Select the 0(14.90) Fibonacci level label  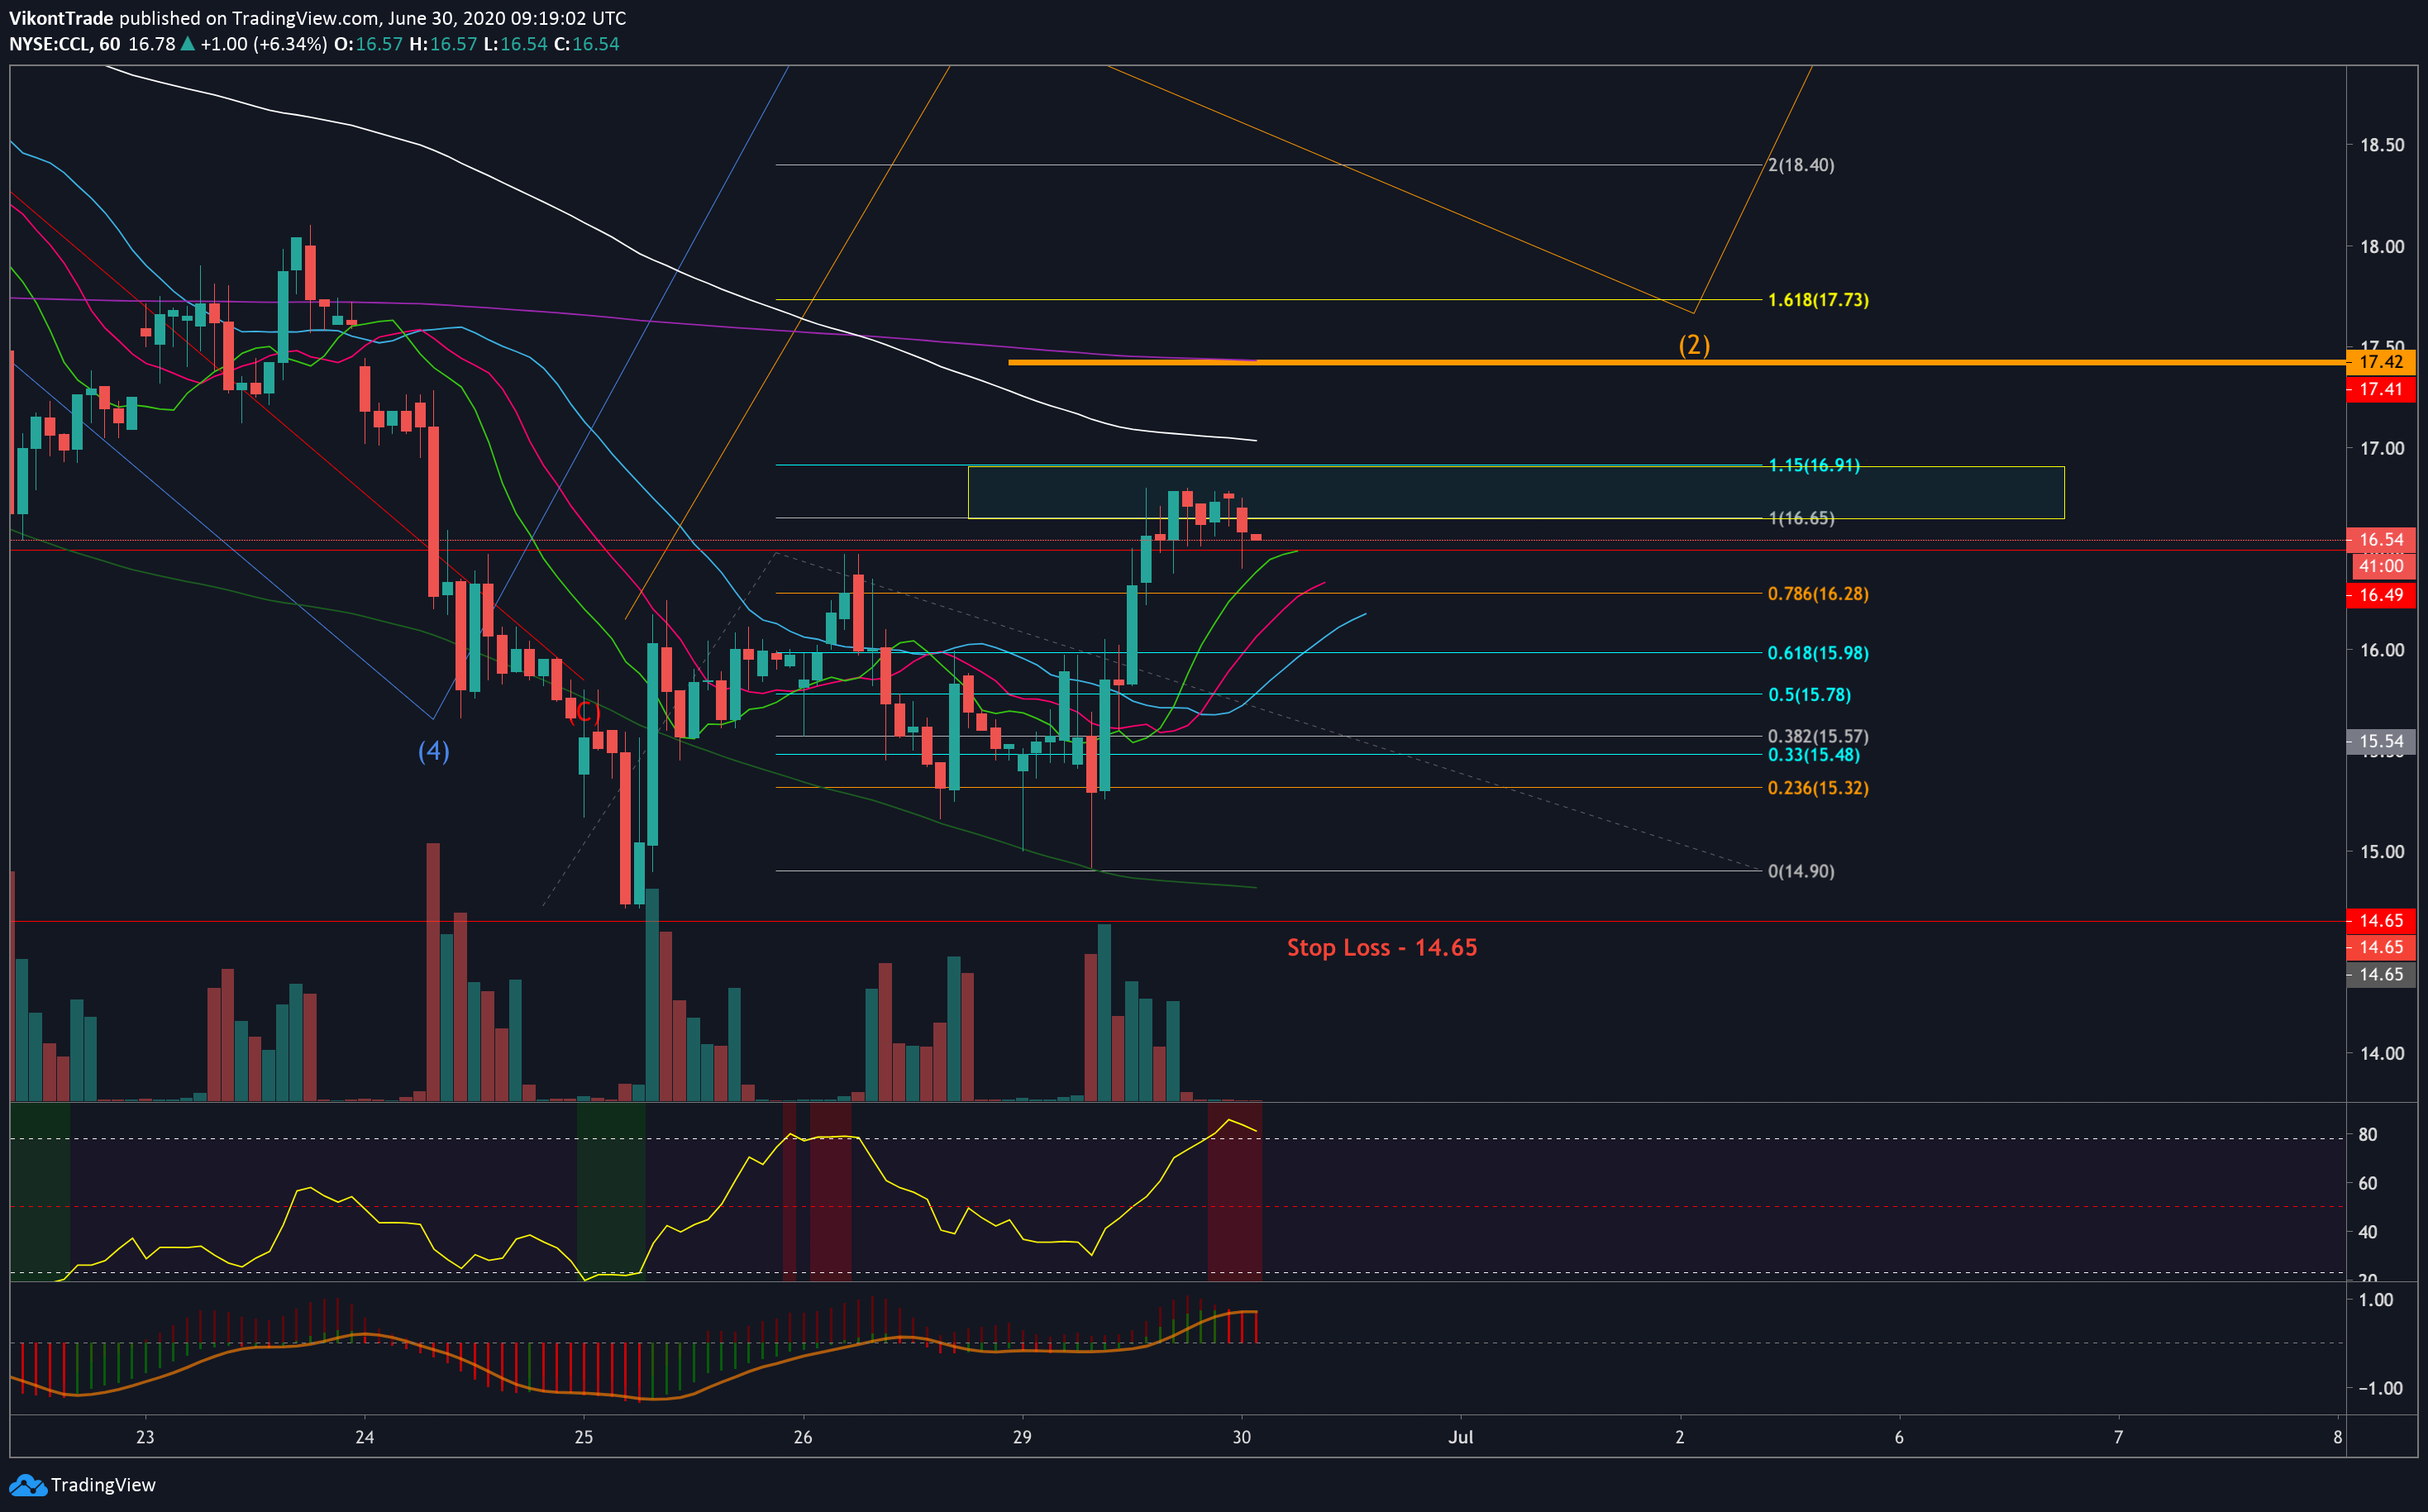tap(1801, 871)
